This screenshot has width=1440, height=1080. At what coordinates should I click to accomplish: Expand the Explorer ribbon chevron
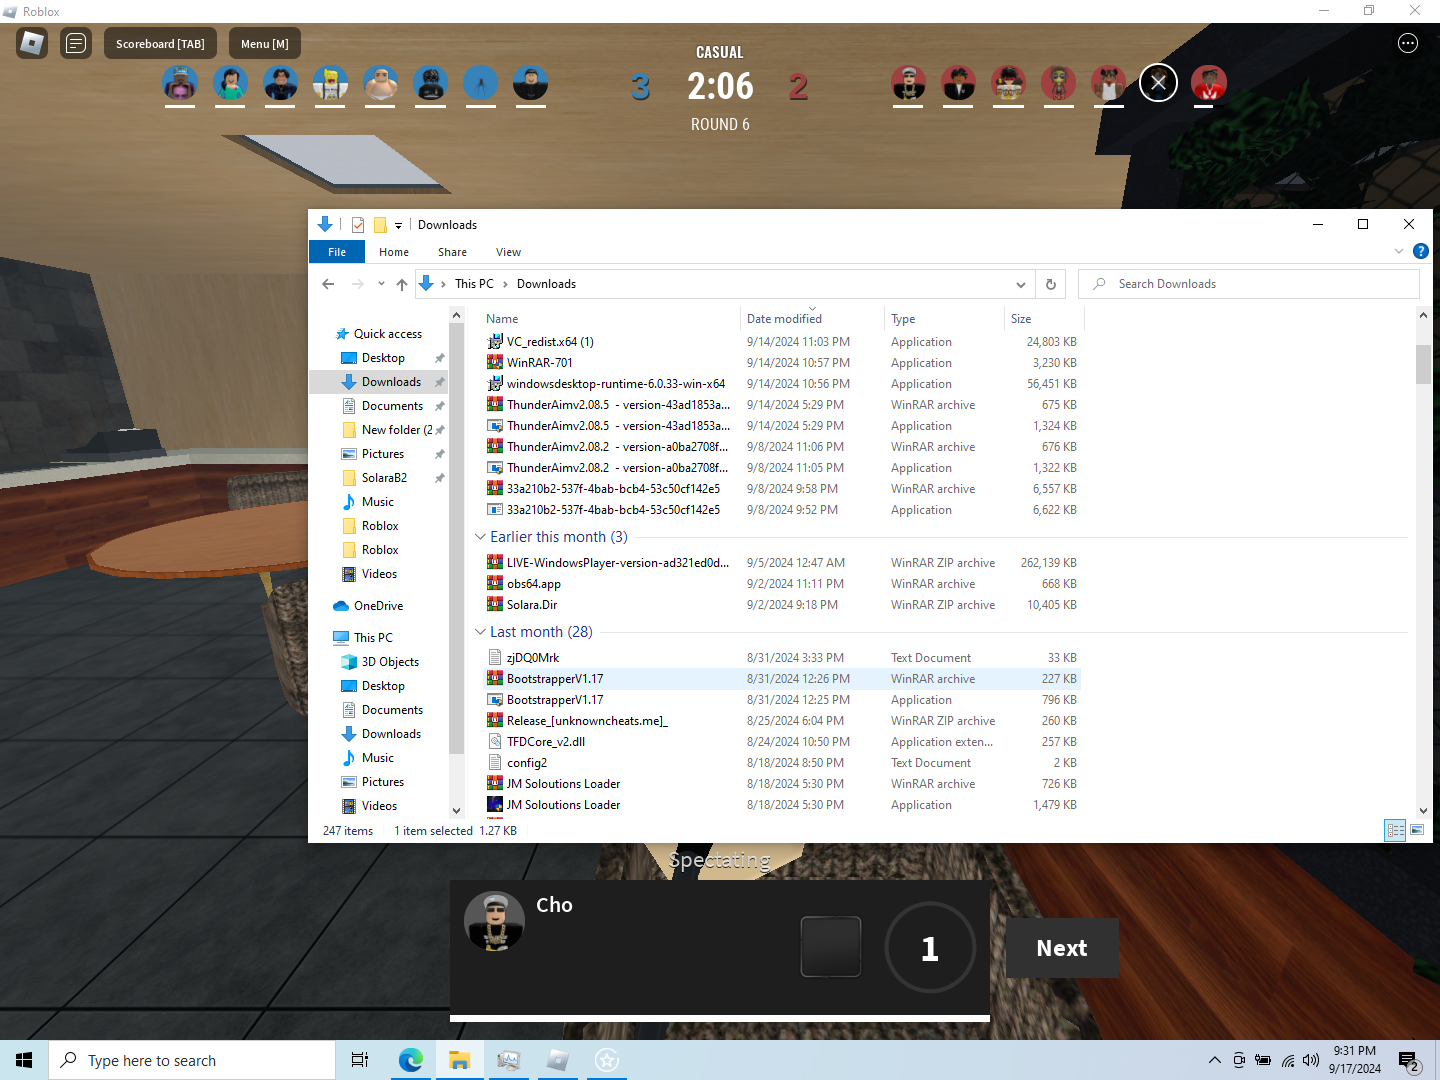tap(1399, 251)
